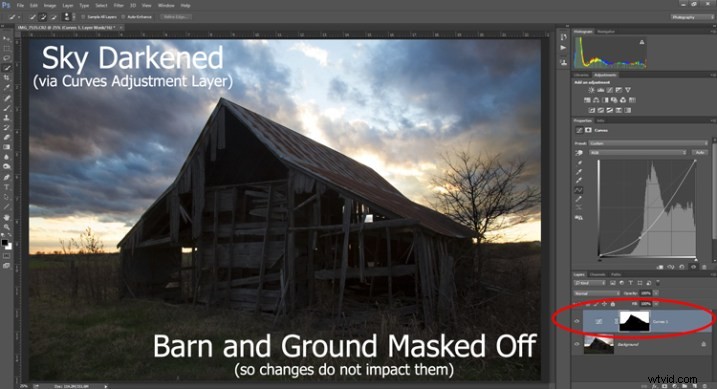Toggle lock position in Layers panel

[x=605, y=304]
